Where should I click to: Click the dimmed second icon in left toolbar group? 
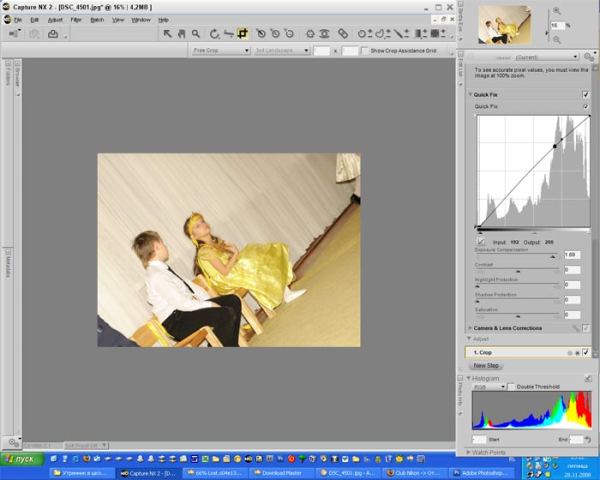tap(34, 34)
